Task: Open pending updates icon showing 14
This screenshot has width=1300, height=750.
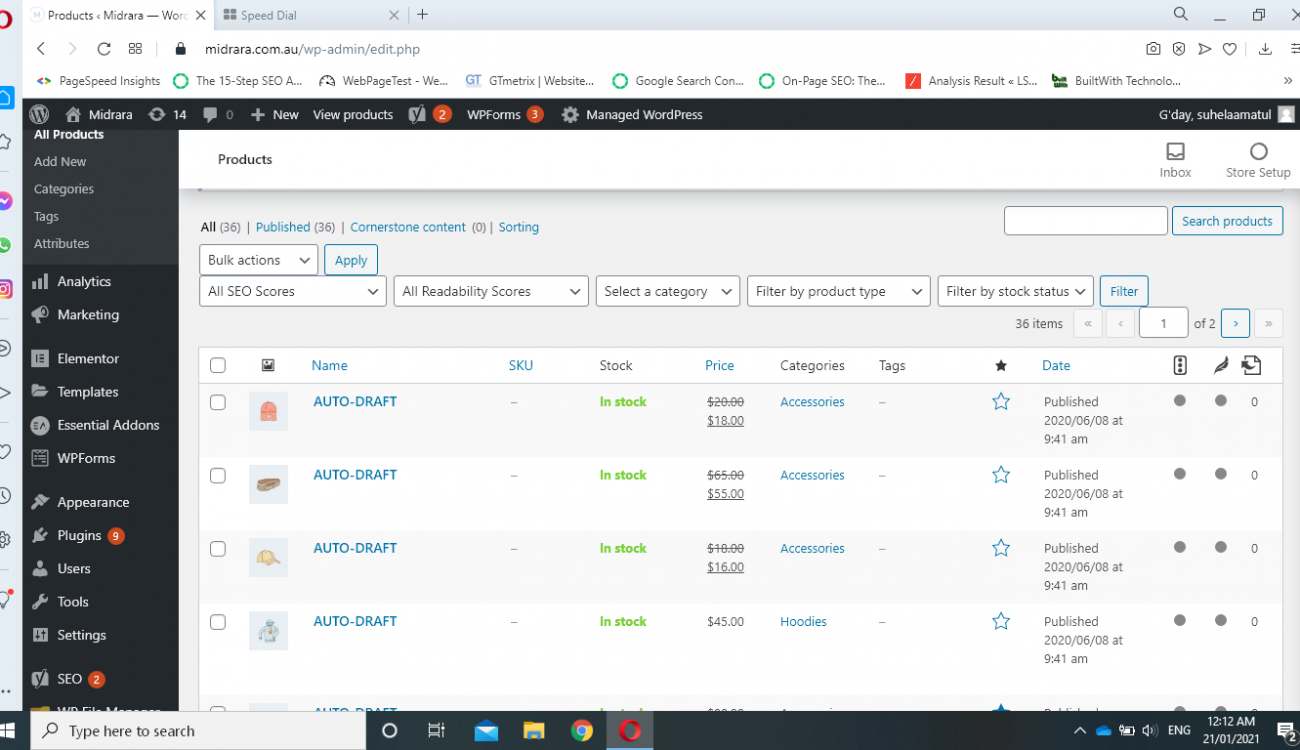Action: pyautogui.click(x=167, y=115)
